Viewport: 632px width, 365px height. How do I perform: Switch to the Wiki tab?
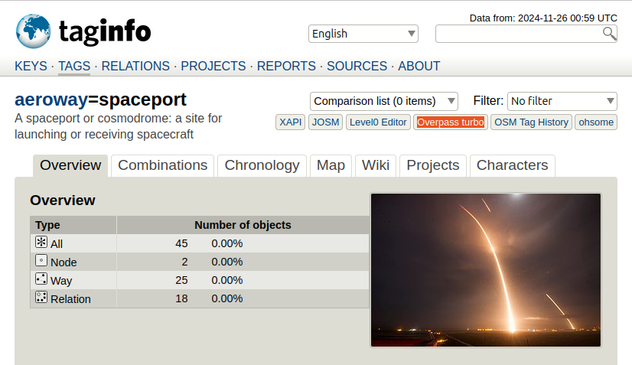(376, 166)
